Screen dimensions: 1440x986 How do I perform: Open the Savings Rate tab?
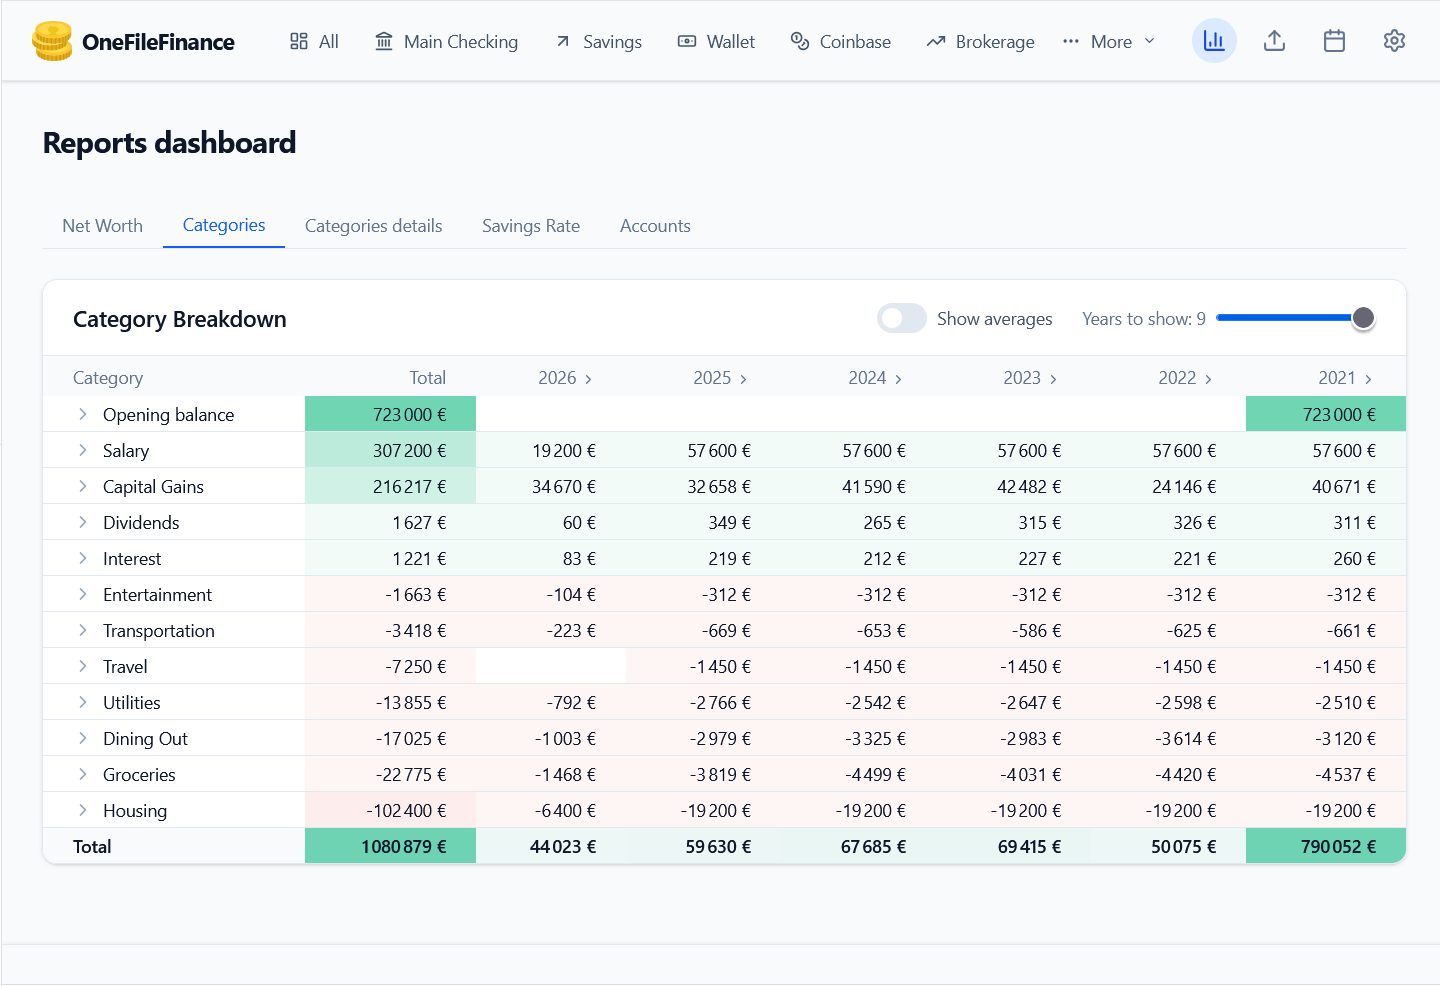pyautogui.click(x=531, y=226)
